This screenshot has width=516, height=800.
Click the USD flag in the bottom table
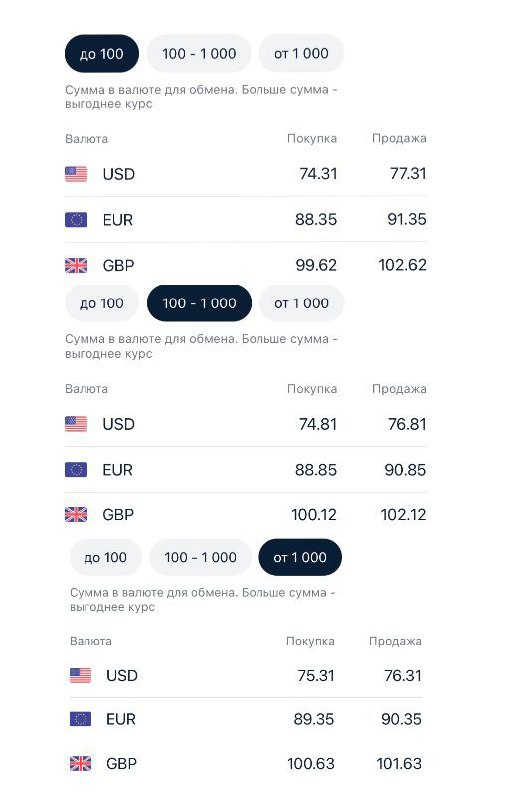[x=81, y=676]
